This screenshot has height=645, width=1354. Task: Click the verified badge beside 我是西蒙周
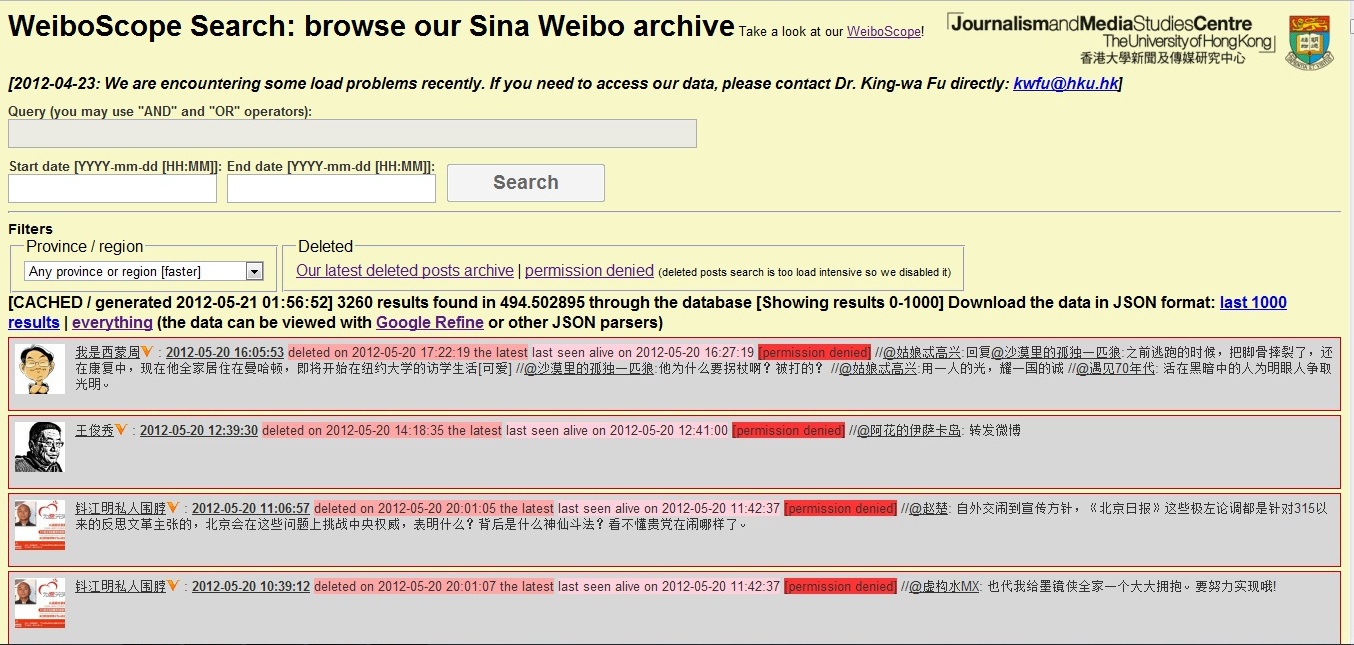[148, 352]
